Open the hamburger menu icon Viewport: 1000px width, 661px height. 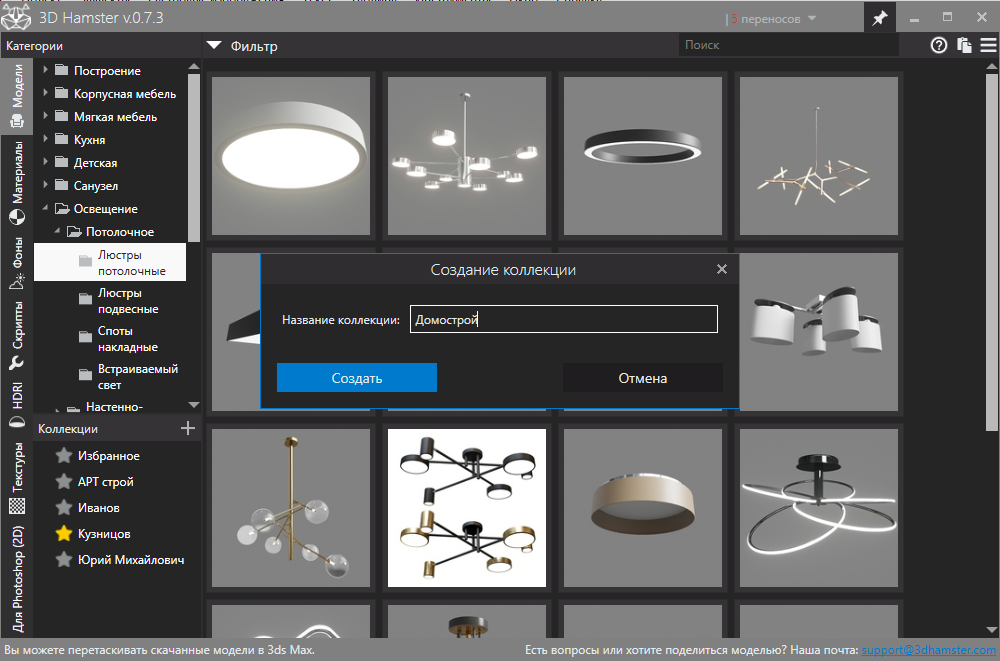(989, 45)
